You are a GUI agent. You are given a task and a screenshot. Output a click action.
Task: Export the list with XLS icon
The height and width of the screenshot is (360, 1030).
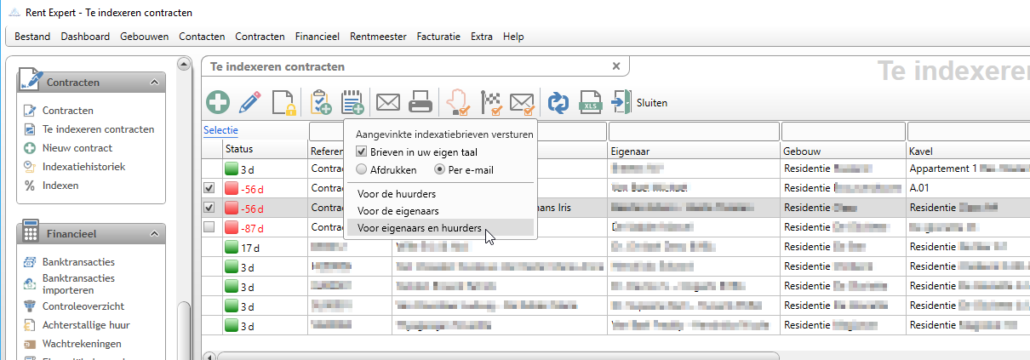pos(589,102)
